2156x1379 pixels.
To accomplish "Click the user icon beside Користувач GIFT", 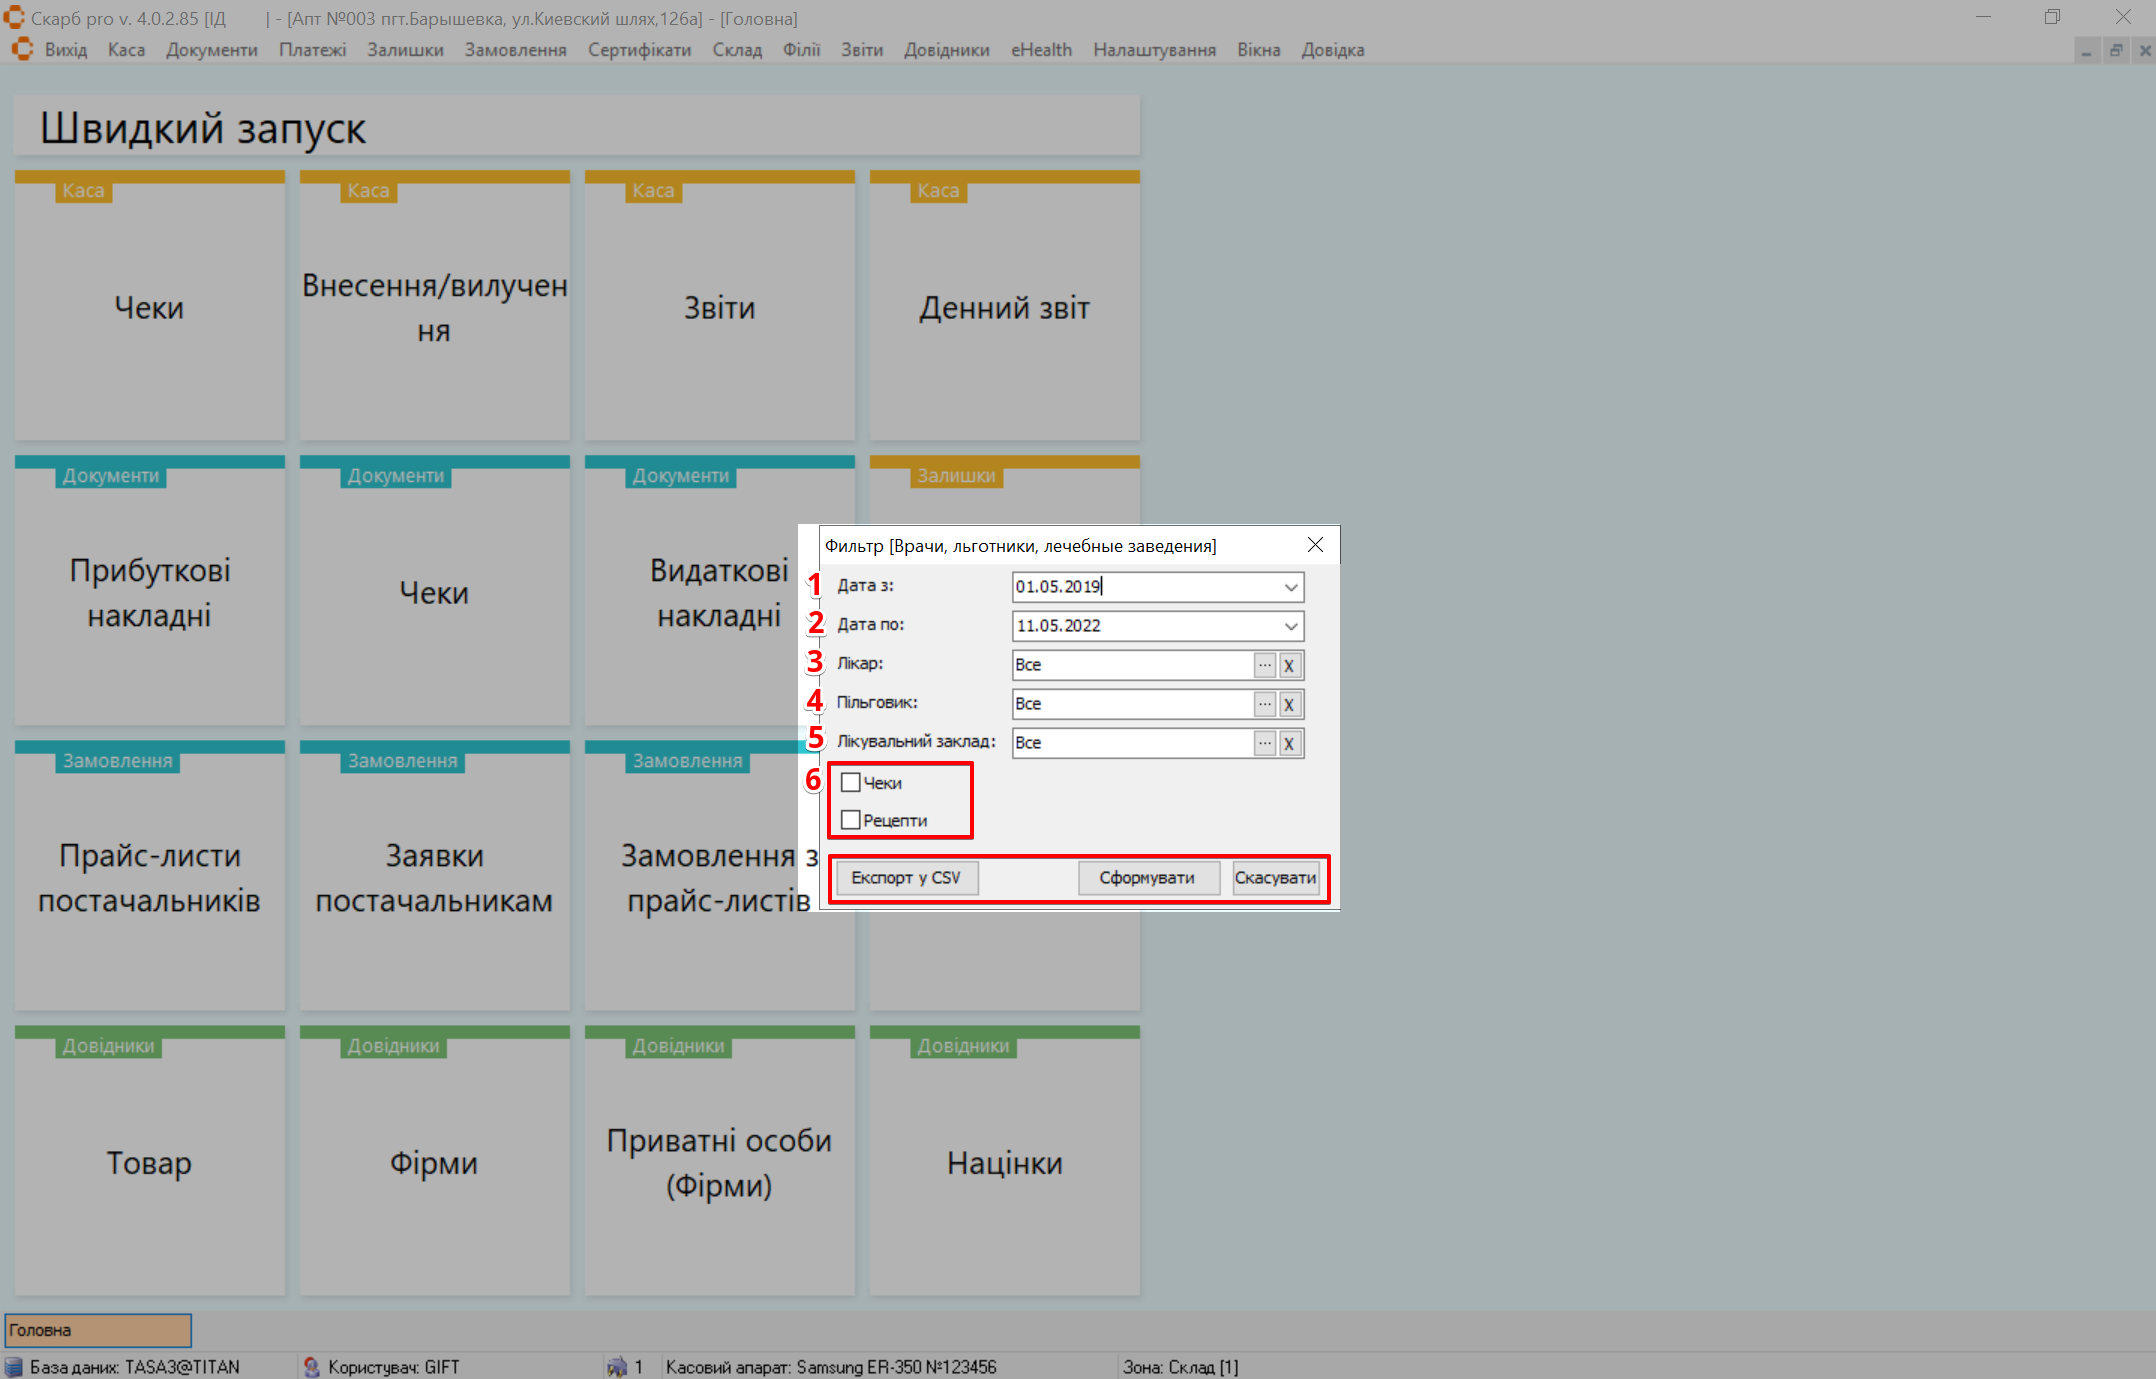I will [312, 1366].
